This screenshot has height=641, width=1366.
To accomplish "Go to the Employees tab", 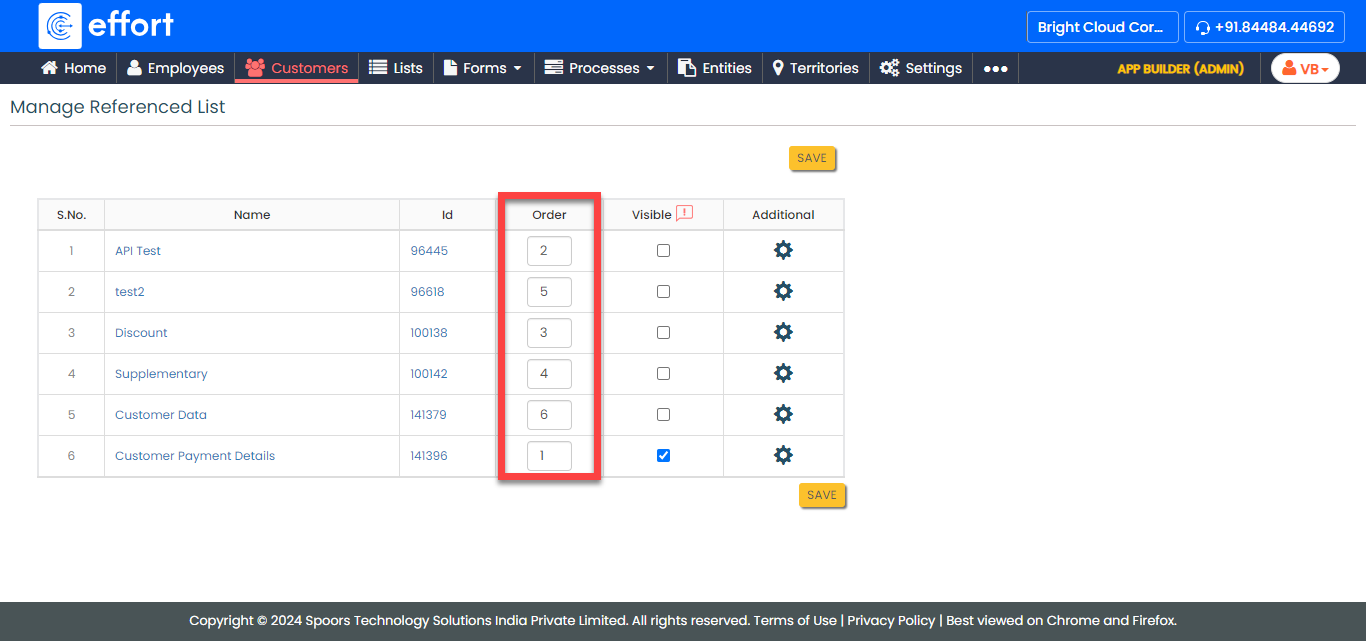I will click(x=175, y=68).
